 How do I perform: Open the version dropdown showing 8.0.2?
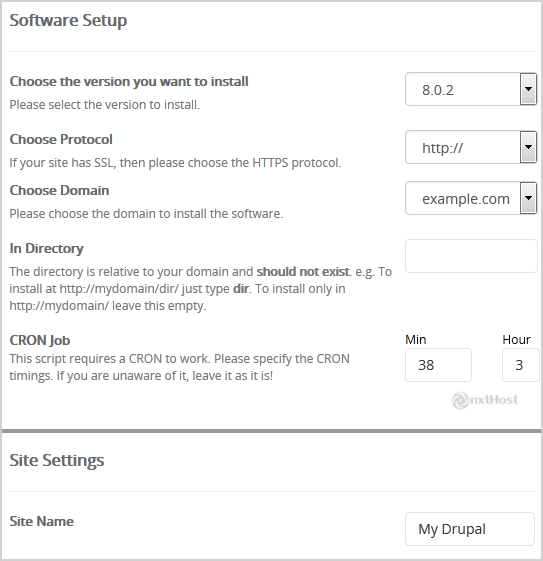coord(471,89)
